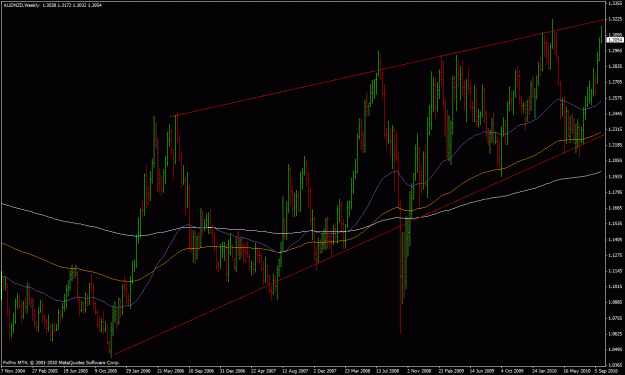The height and width of the screenshot is (375, 625).
Task: Select the 1.2575 price axis label
Action: [615, 98]
